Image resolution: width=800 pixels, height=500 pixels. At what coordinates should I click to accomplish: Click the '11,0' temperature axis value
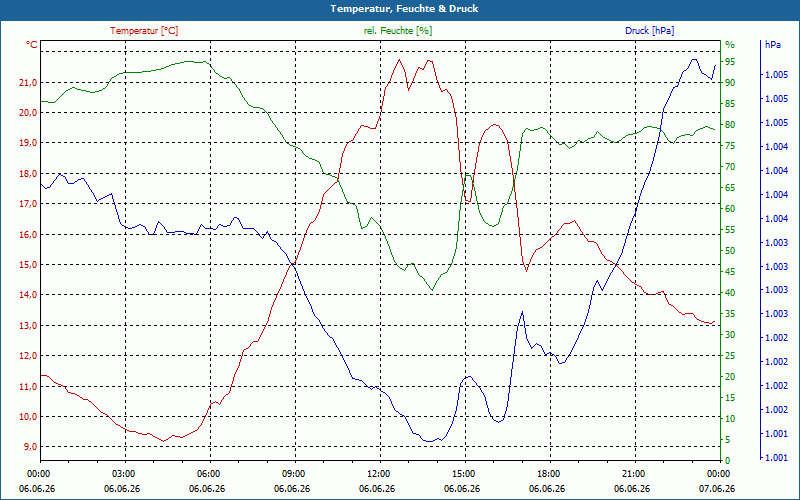[x=28, y=386]
